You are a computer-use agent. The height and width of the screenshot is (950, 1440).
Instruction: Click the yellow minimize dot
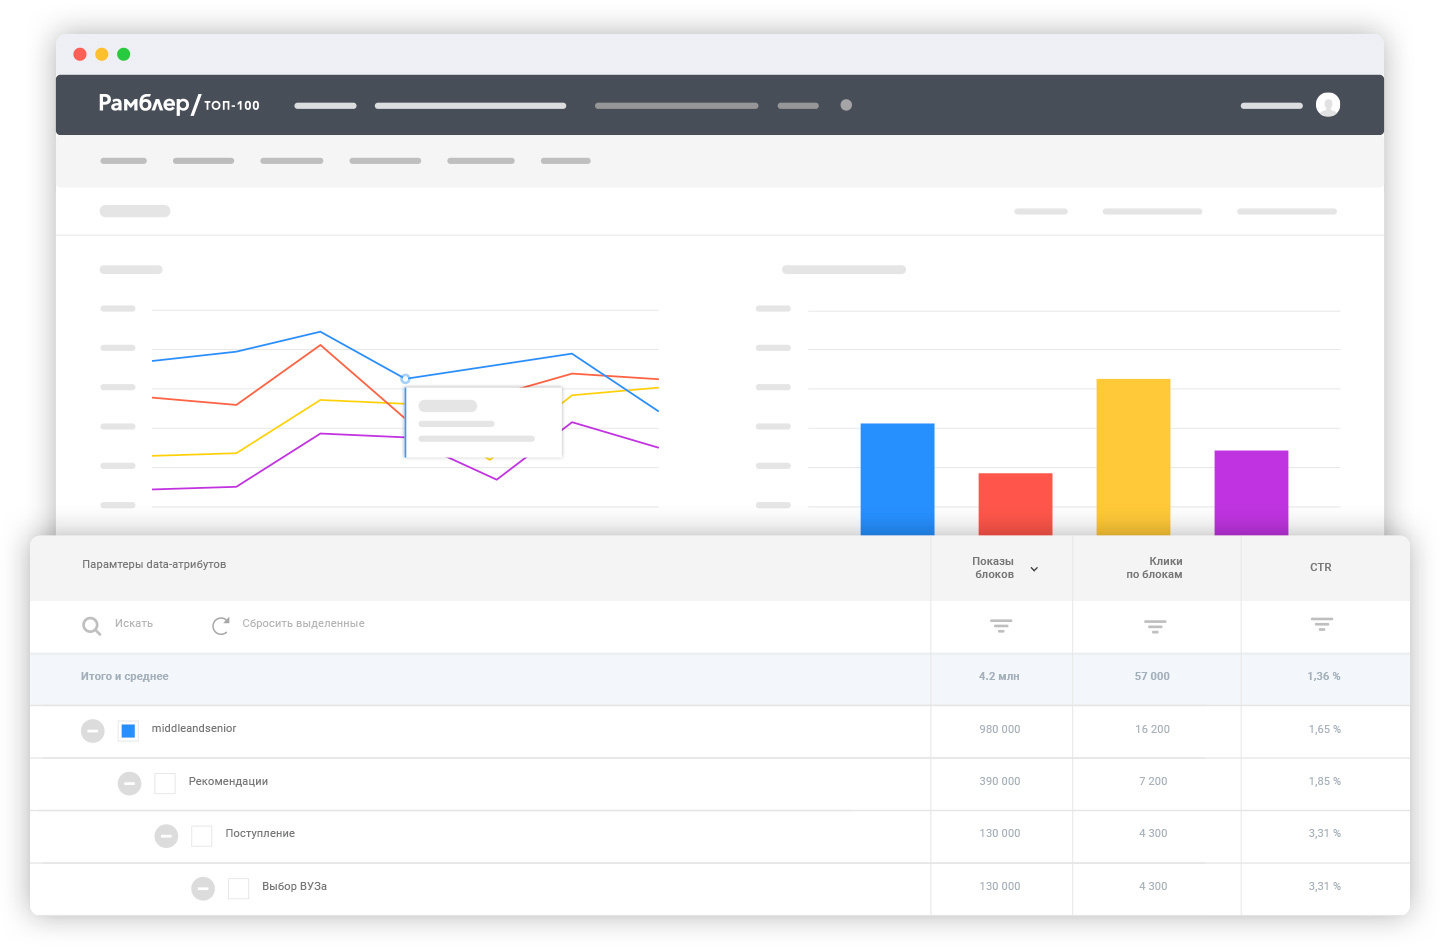tap(102, 54)
